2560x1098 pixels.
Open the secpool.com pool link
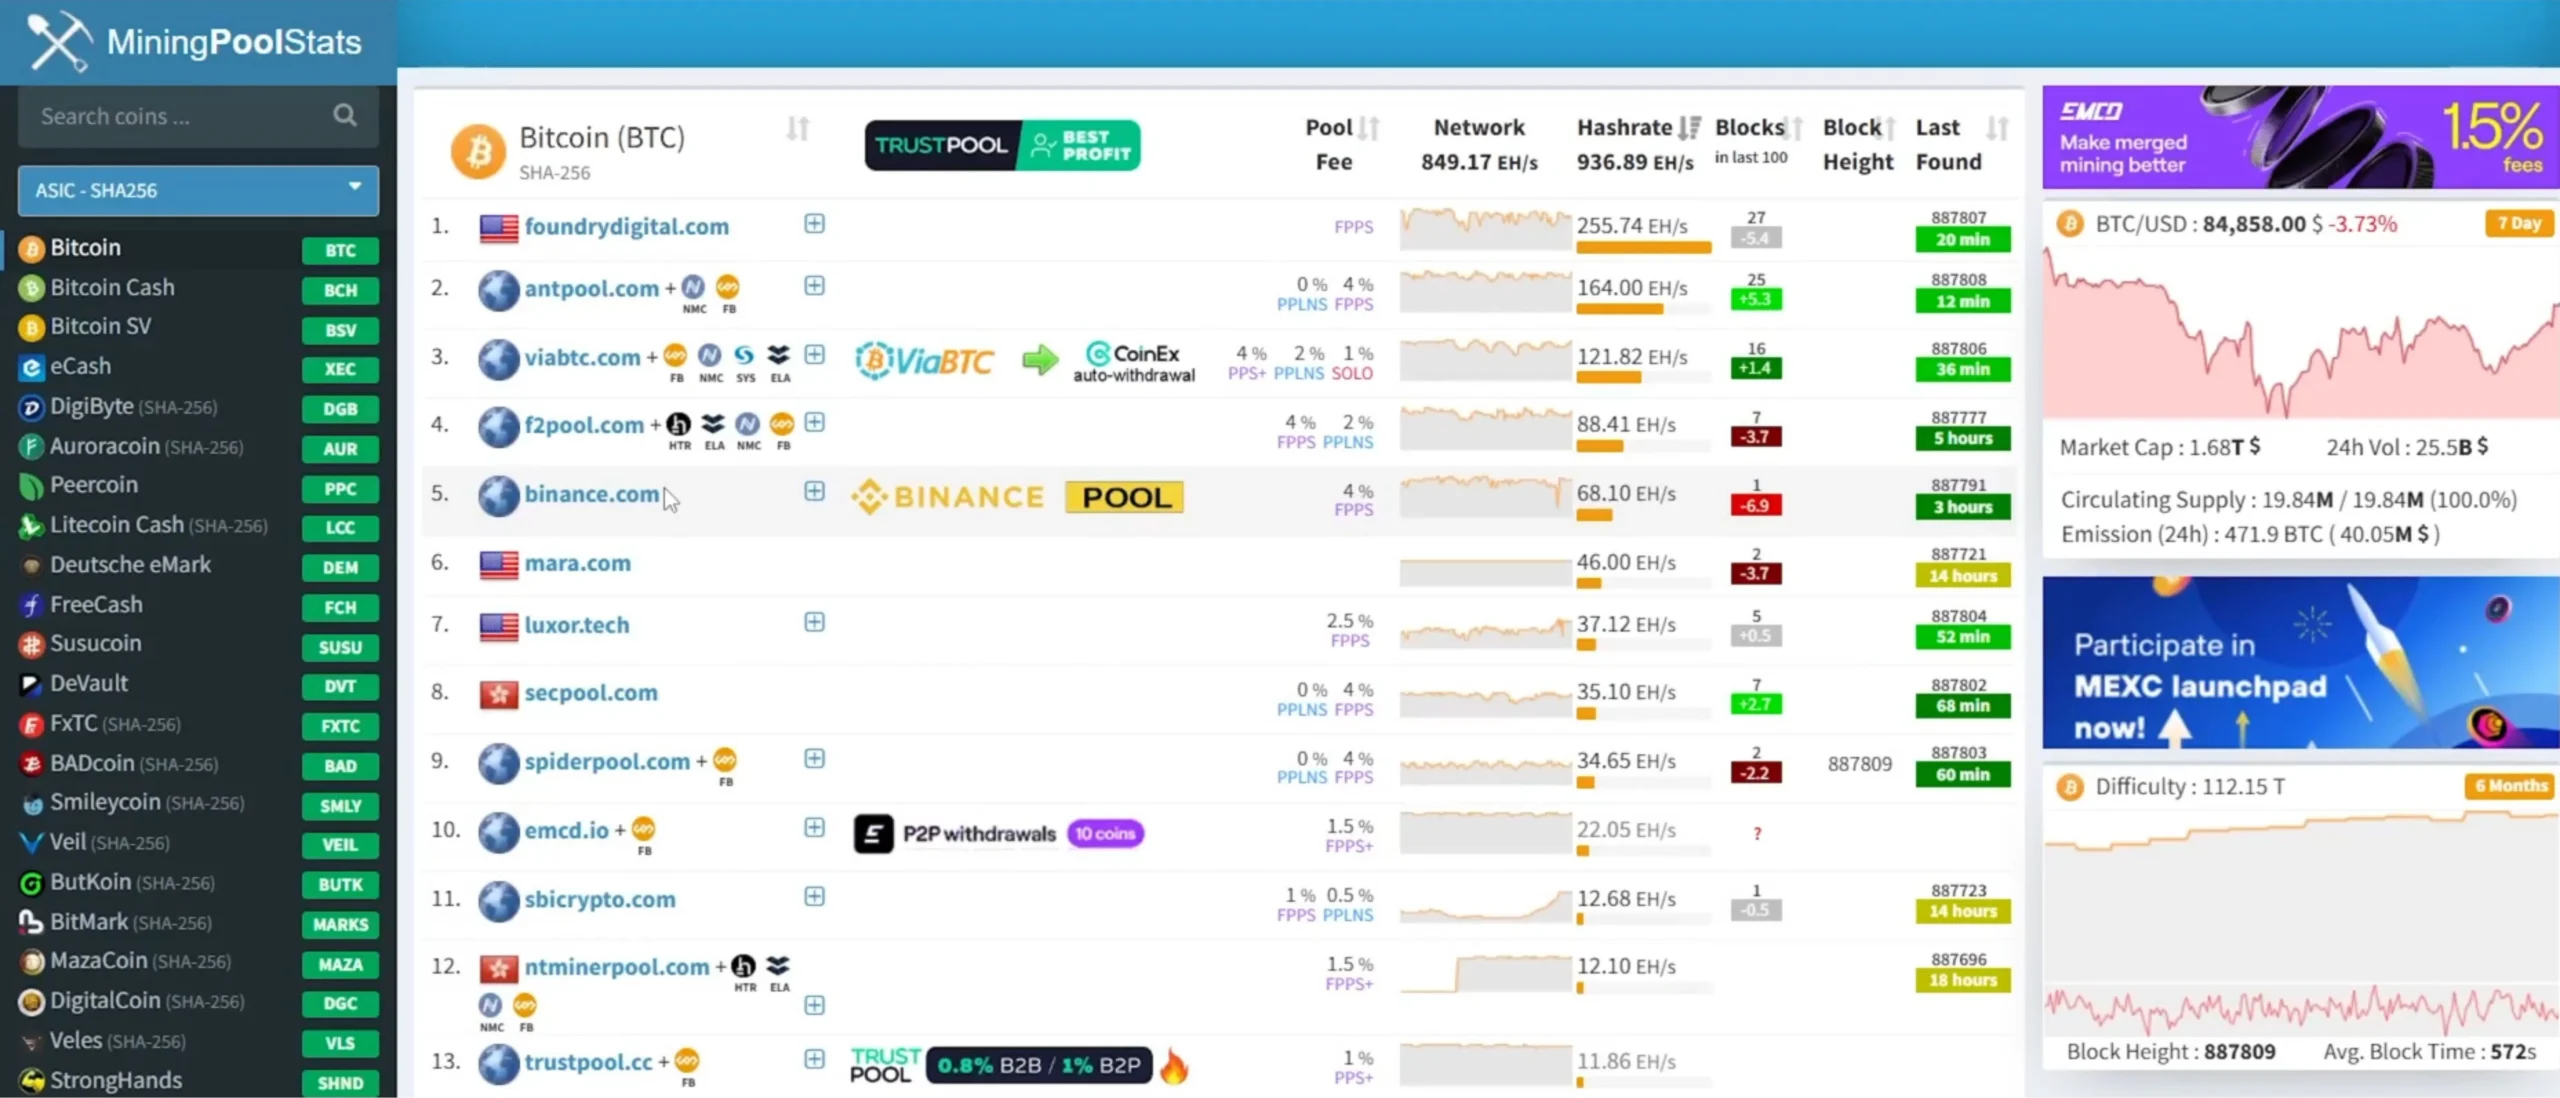(x=591, y=693)
